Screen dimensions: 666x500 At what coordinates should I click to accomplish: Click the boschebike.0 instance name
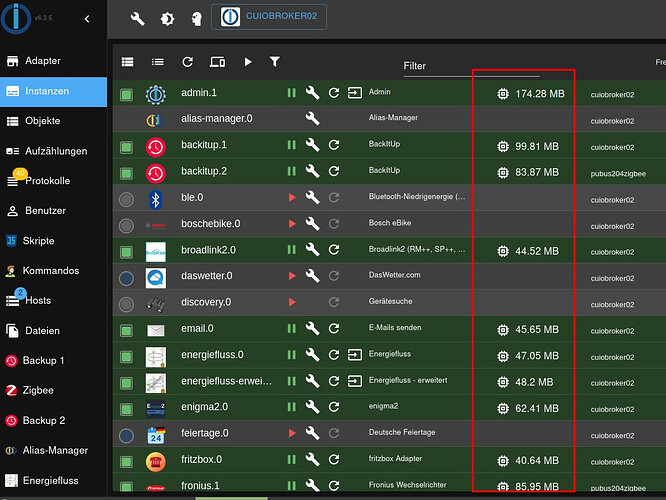[211, 224]
